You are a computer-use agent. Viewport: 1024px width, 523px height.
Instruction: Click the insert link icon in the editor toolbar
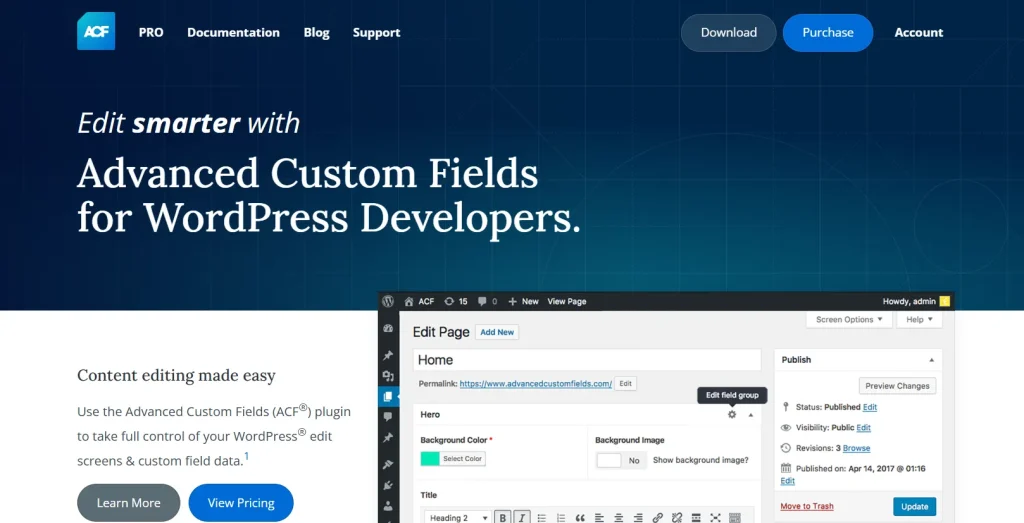[657, 518]
